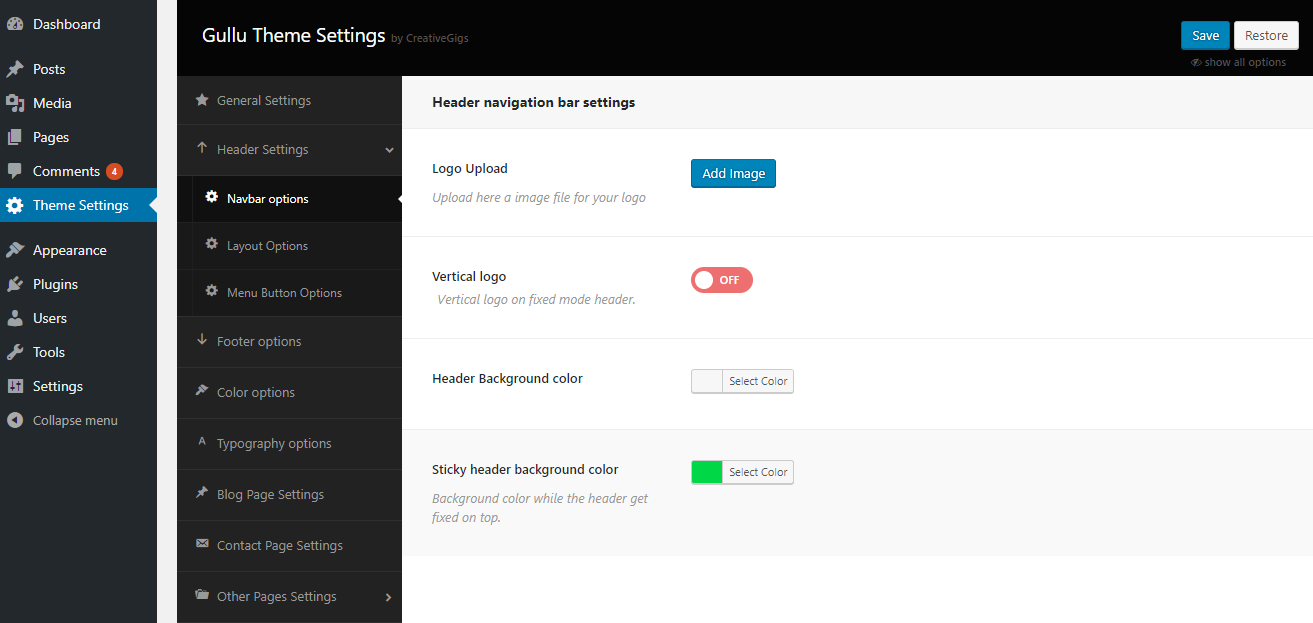Click the Comments speech bubble icon
The image size is (1313, 623).
[x=15, y=171]
